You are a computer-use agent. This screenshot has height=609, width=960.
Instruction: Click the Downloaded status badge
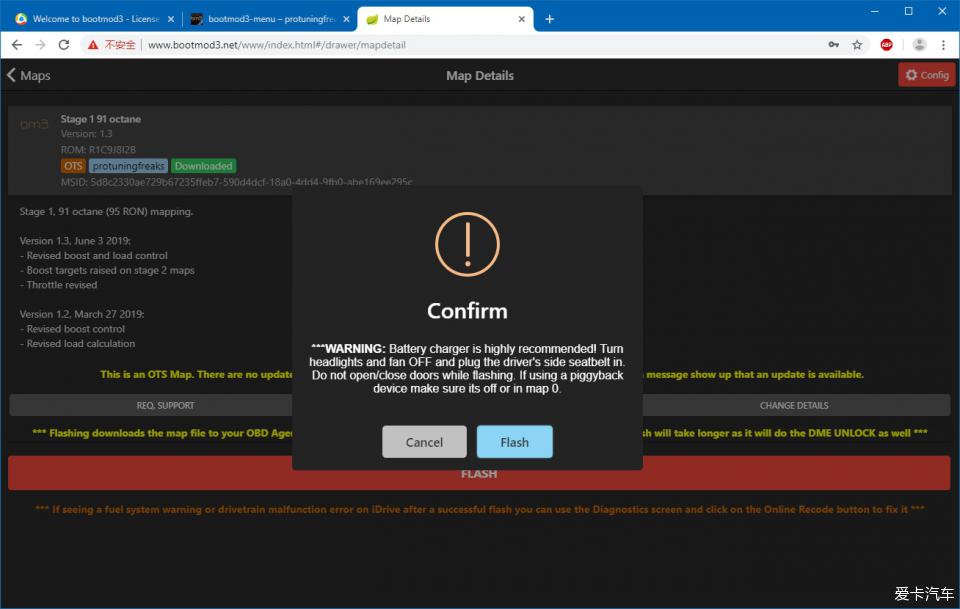tap(203, 166)
